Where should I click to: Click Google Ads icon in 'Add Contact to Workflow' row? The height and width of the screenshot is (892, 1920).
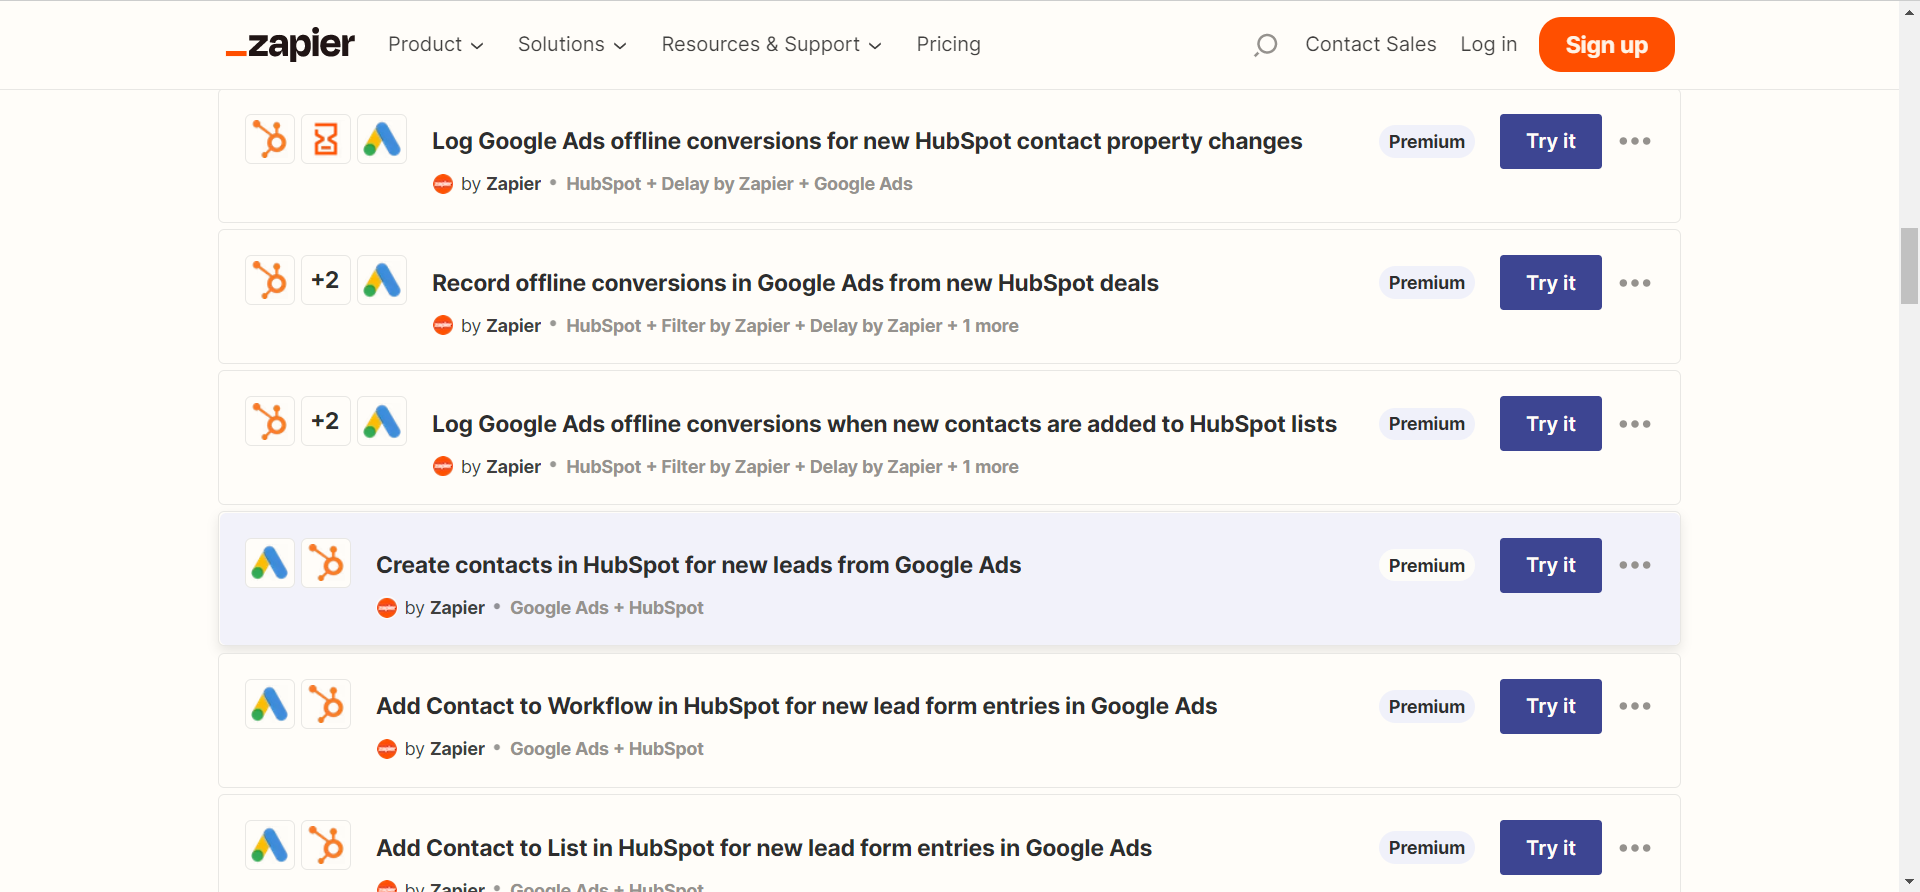click(270, 704)
